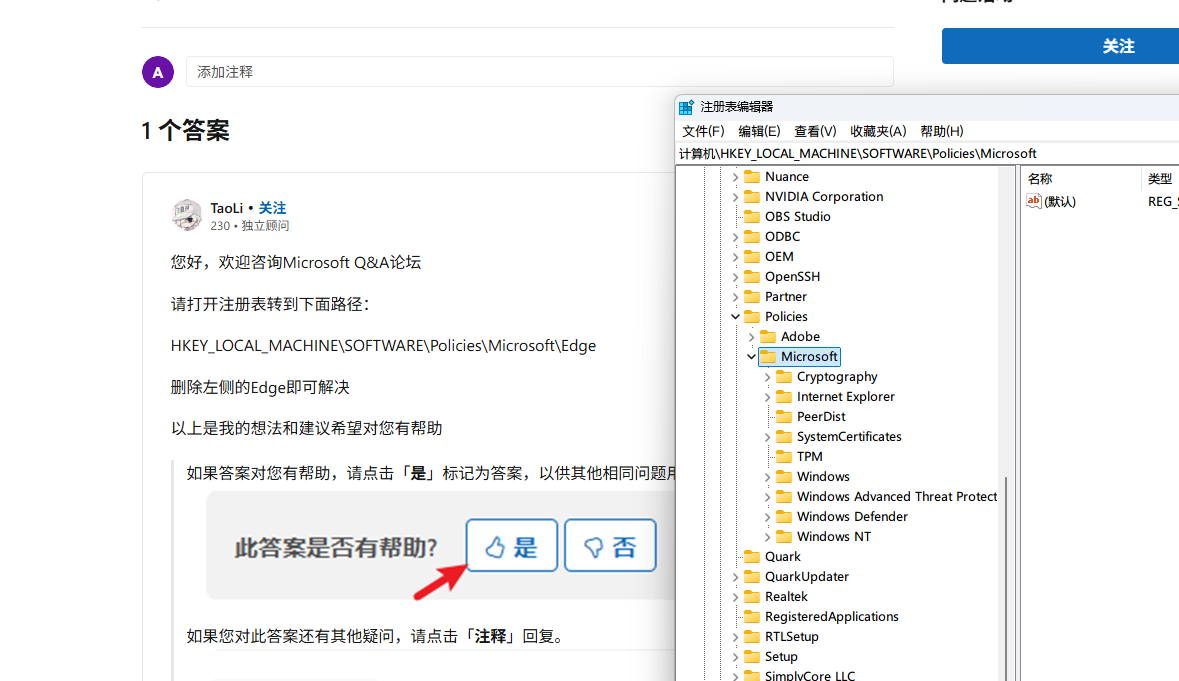Expand the Realtek key
1179x681 pixels.
pos(735,597)
